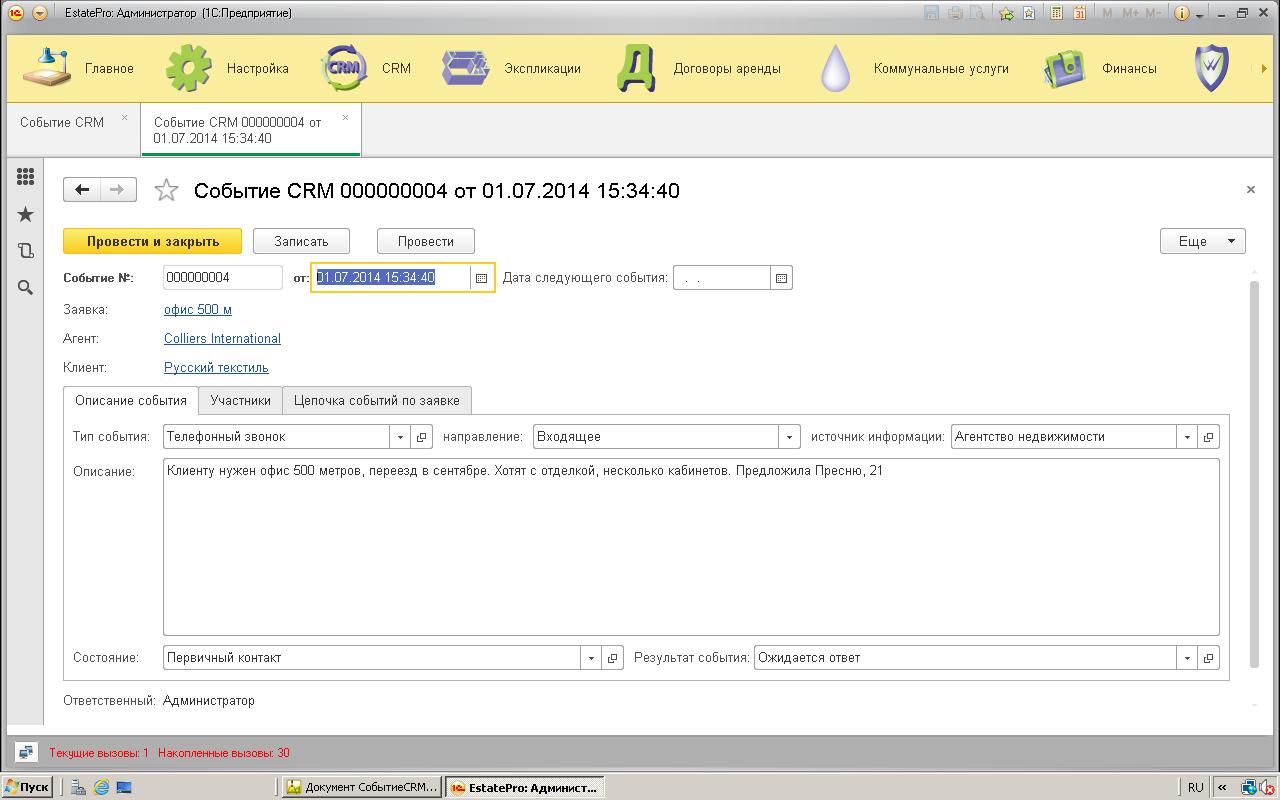Switch to Документ СобытиеCRM taskbar window
This screenshot has width=1280, height=800.
tap(362, 787)
